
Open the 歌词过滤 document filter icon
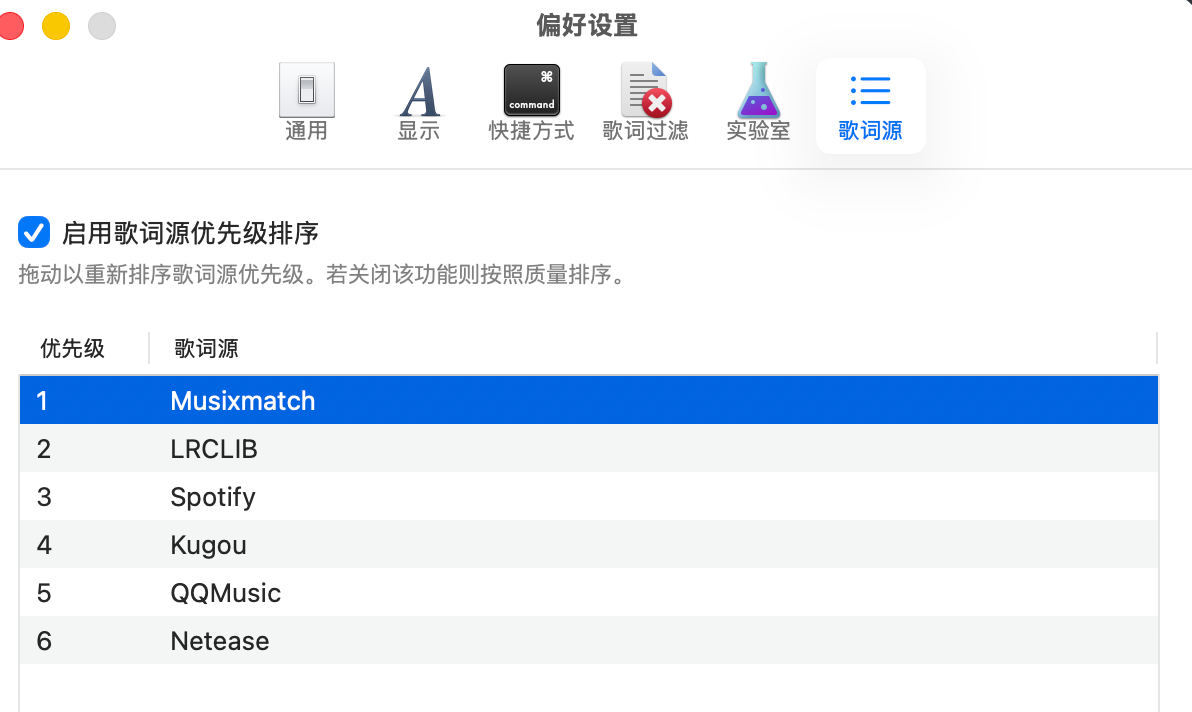[x=645, y=91]
